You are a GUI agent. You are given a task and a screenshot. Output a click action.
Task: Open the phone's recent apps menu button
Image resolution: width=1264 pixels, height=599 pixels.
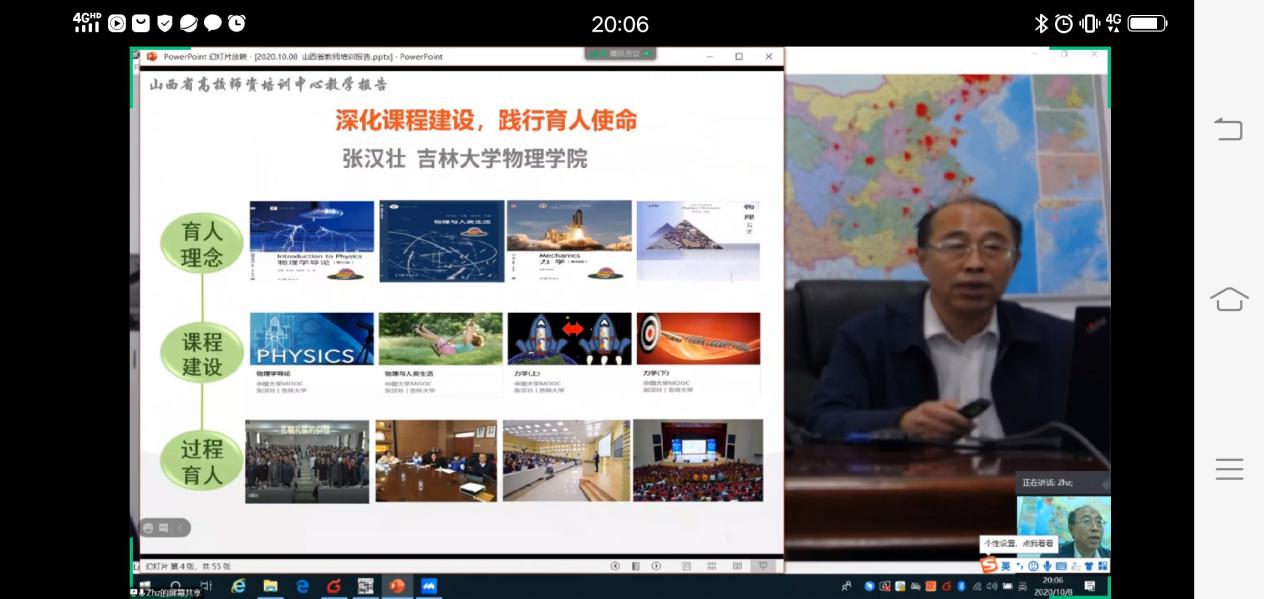pos(1229,469)
